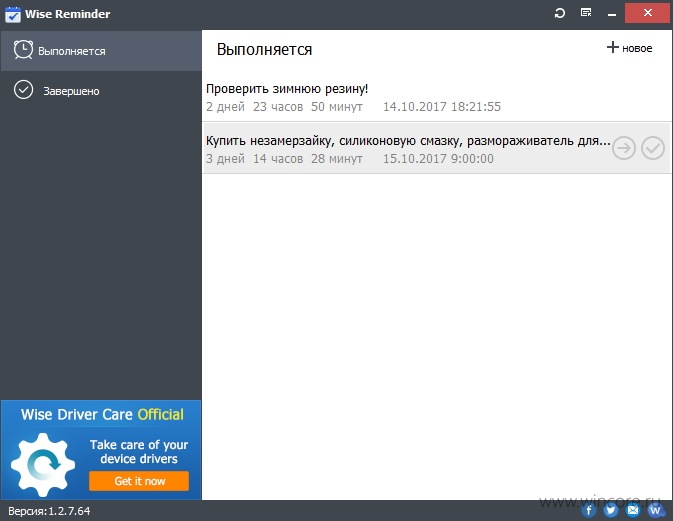Select reminder Купить незамерзайку
Screen dimensions: 673x521
point(437,148)
